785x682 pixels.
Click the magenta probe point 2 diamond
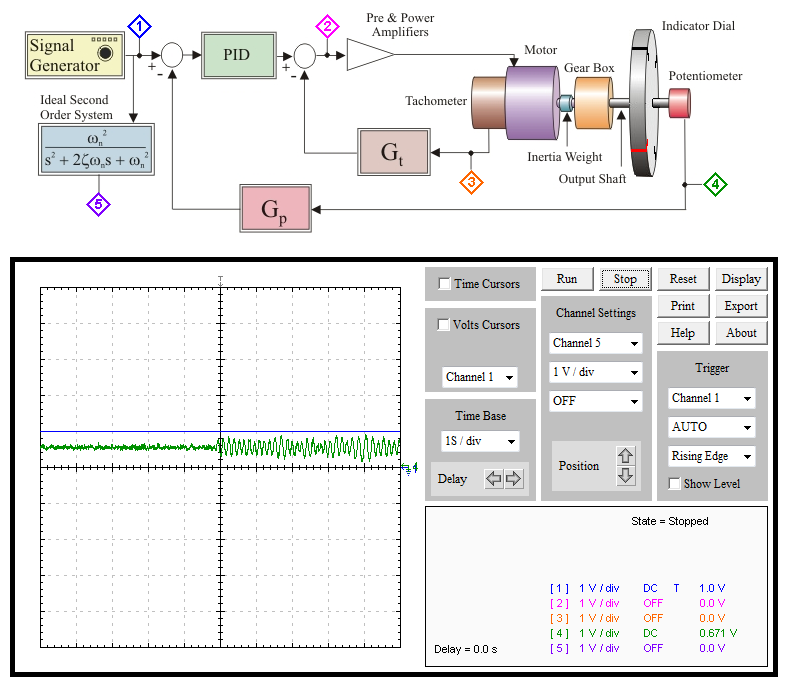(x=327, y=26)
